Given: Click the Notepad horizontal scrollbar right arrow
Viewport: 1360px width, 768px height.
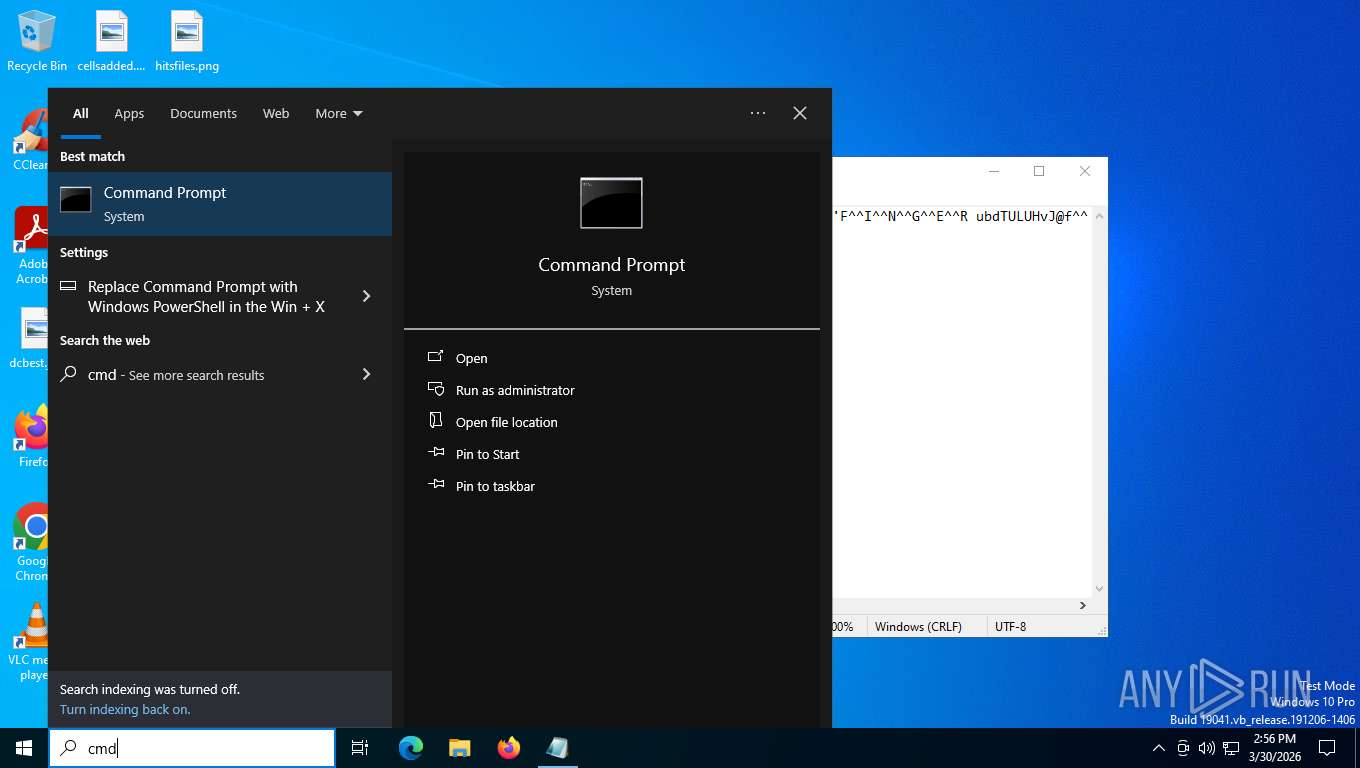Looking at the screenshot, I should click(x=1083, y=605).
